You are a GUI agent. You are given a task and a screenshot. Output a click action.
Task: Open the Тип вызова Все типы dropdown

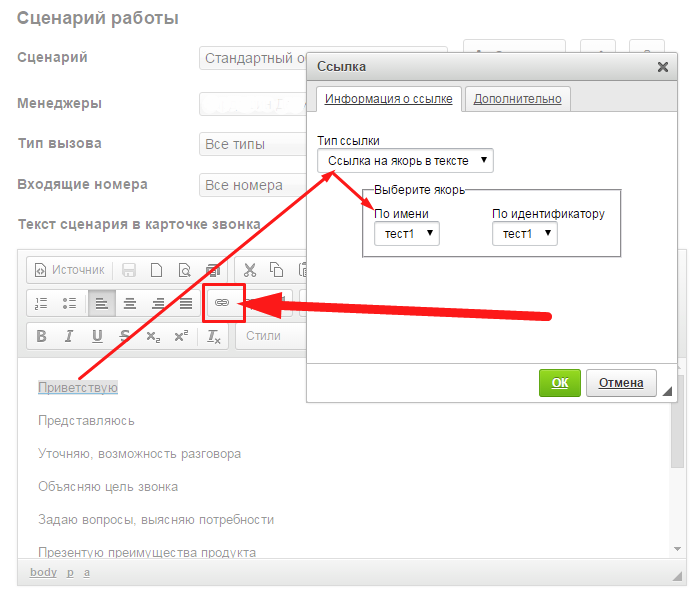pos(253,144)
